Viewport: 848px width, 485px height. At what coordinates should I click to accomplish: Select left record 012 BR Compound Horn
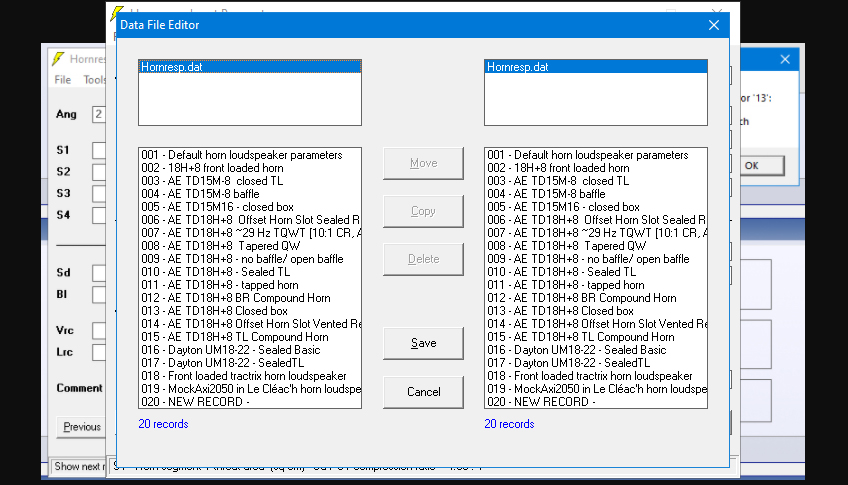250,298
